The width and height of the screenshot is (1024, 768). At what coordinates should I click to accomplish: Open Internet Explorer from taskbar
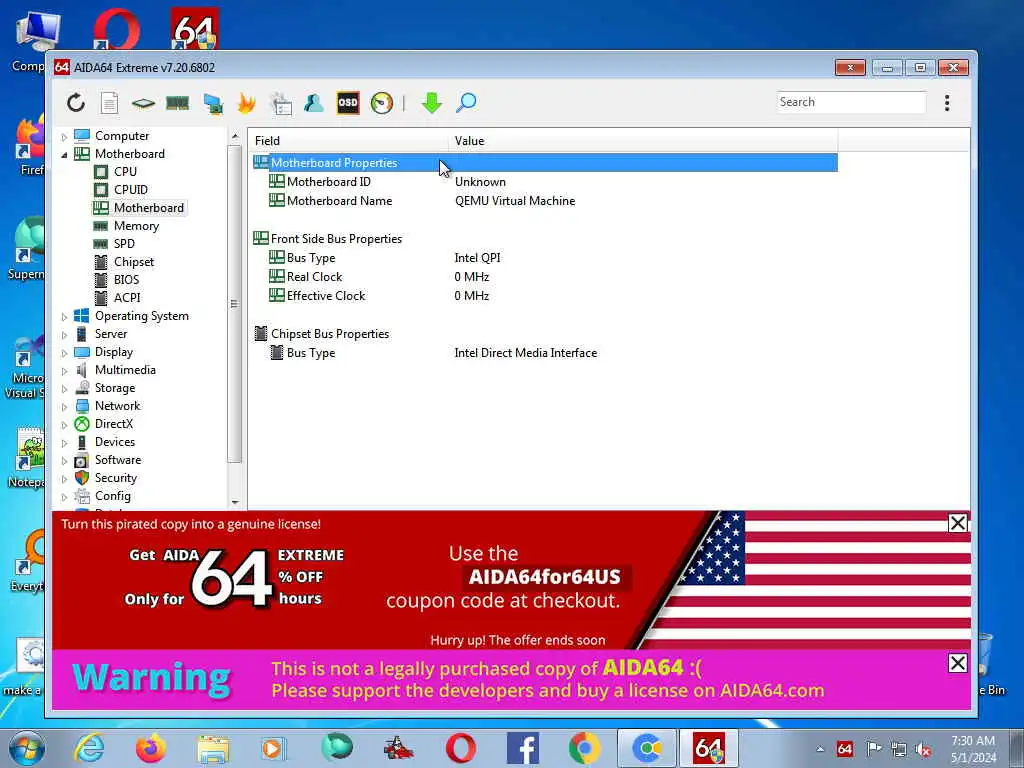pyautogui.click(x=89, y=748)
